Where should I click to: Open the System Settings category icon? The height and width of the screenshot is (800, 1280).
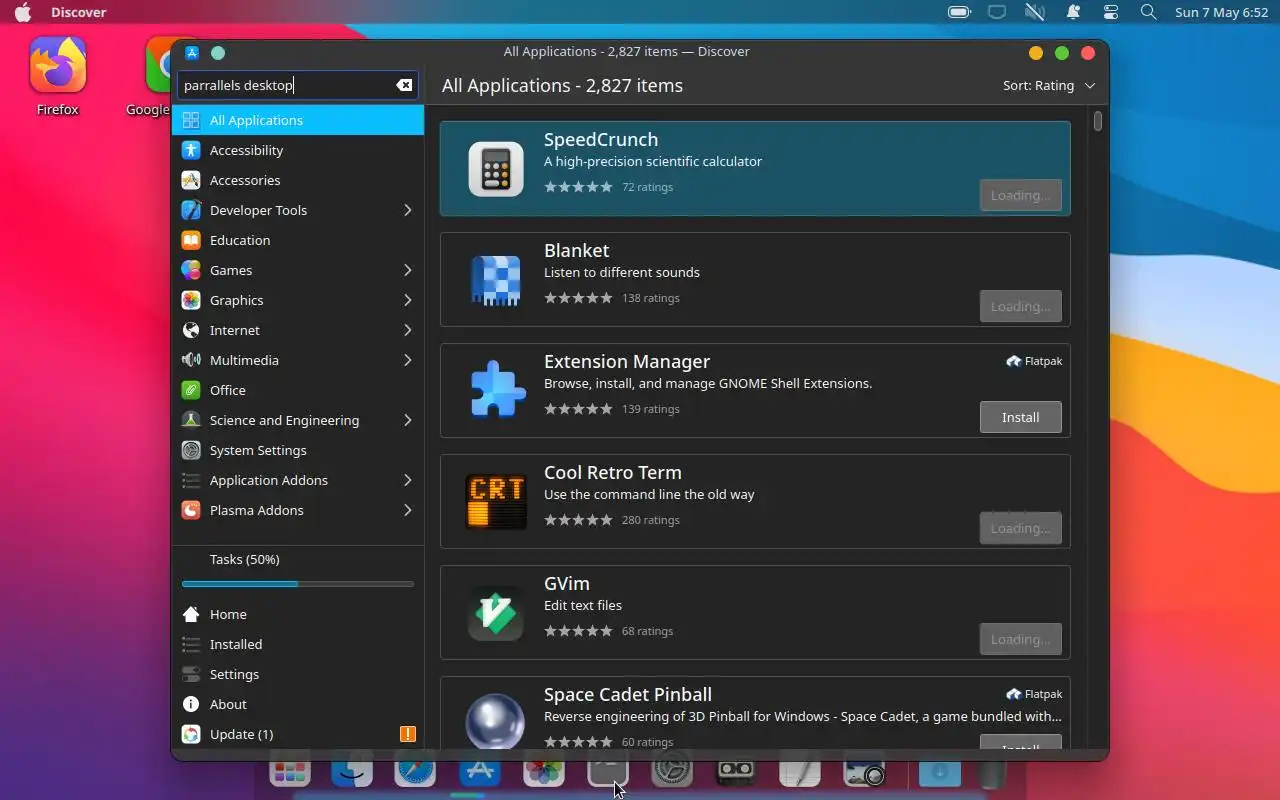[191, 450]
